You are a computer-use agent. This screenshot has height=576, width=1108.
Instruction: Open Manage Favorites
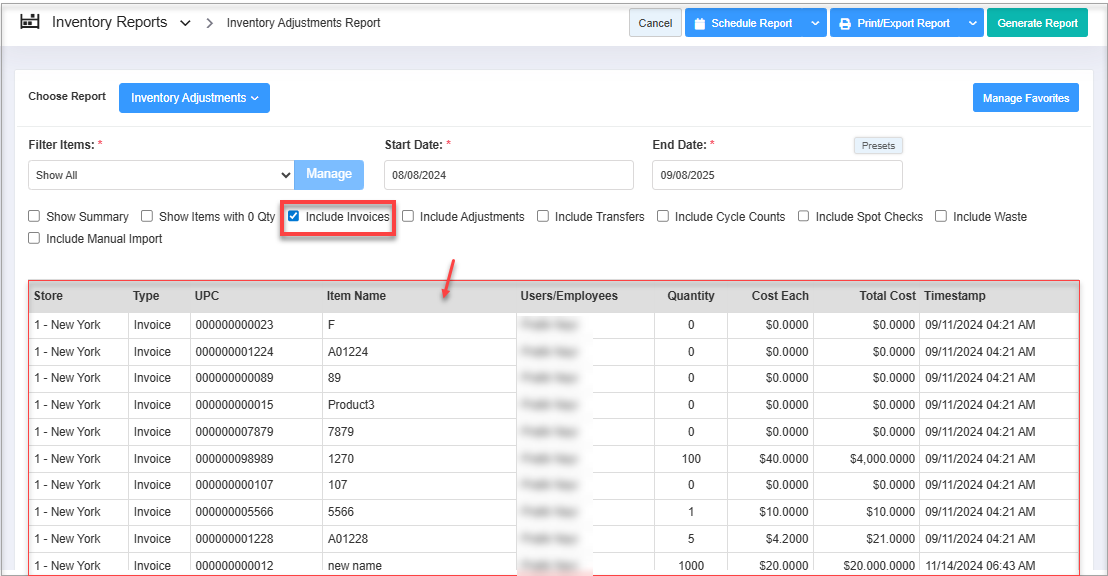click(1025, 98)
